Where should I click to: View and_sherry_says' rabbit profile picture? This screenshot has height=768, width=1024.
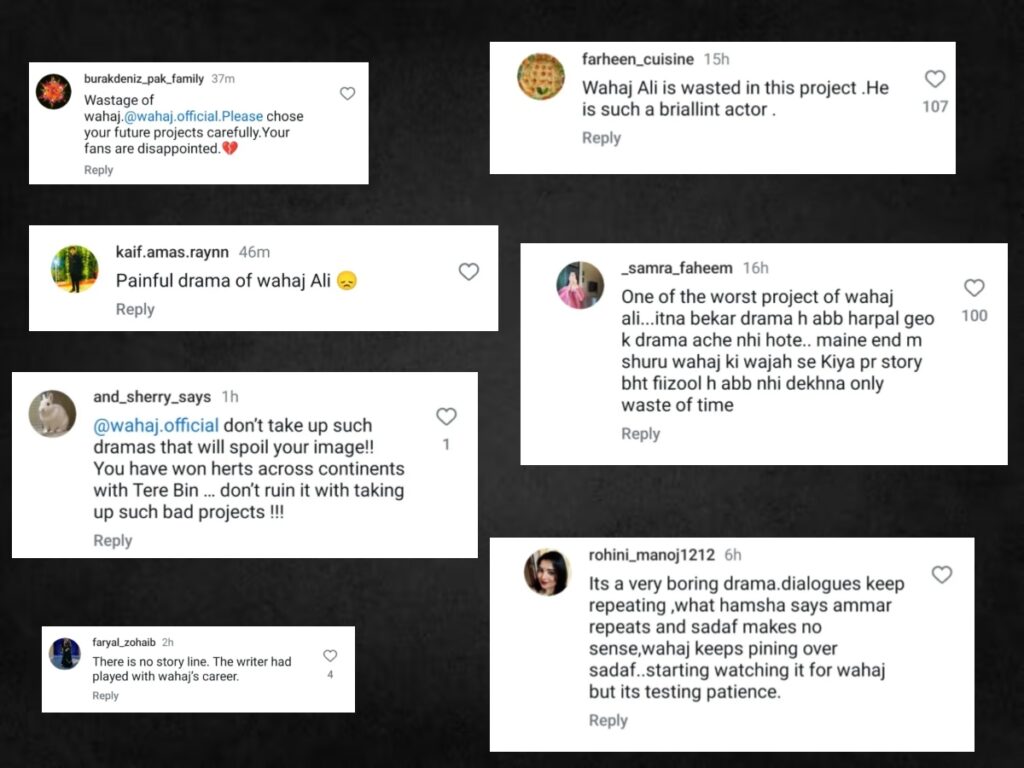[53, 414]
